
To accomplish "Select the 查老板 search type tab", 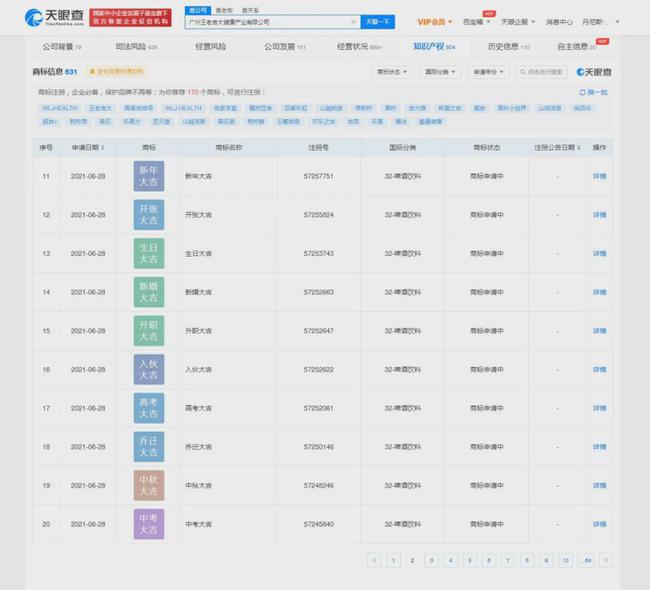I will pos(224,10).
